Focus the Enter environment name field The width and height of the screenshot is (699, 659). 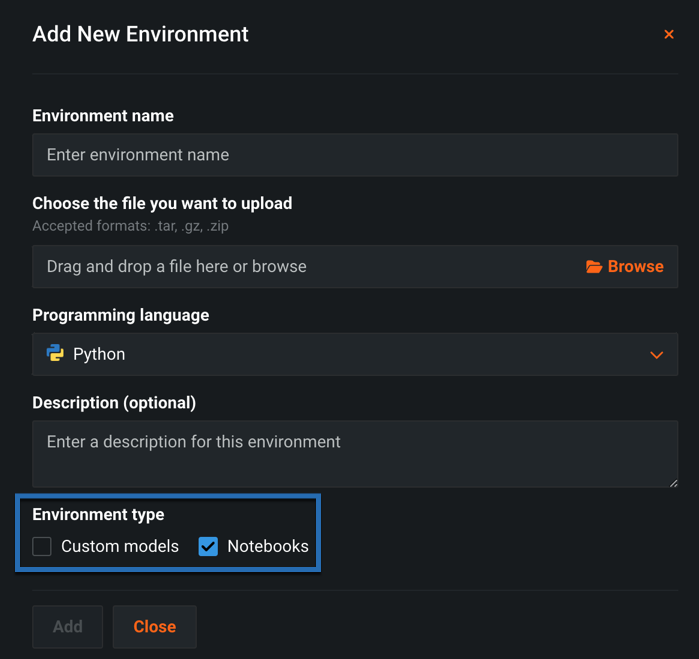coord(354,155)
